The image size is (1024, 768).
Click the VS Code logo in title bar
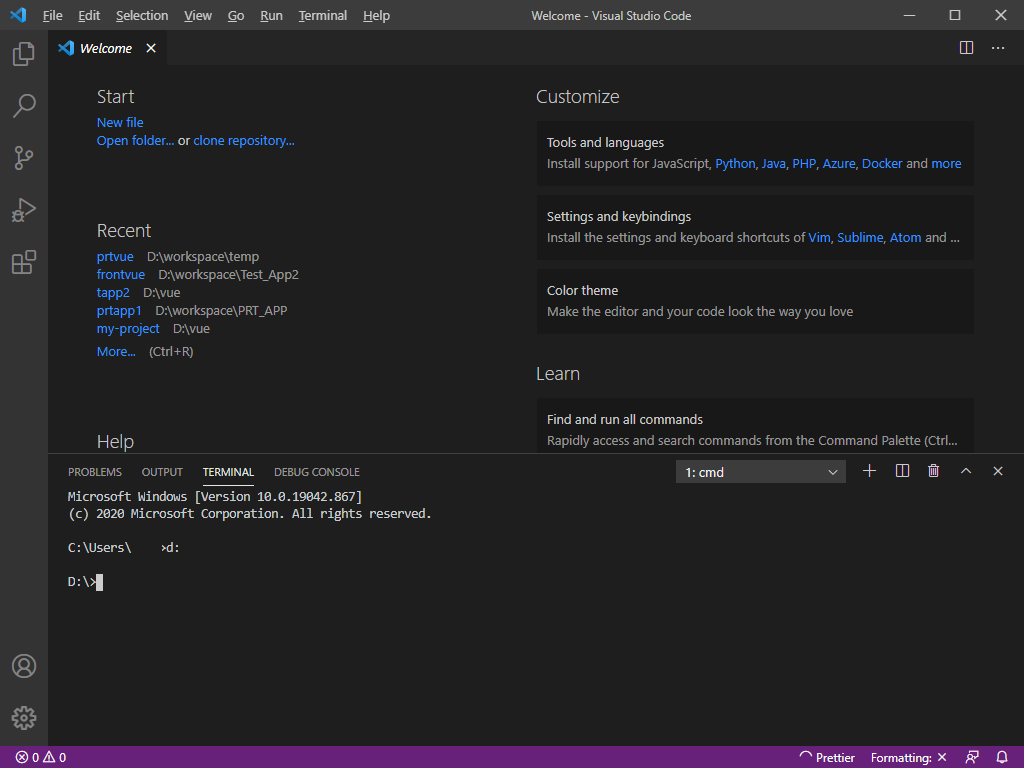coord(18,15)
